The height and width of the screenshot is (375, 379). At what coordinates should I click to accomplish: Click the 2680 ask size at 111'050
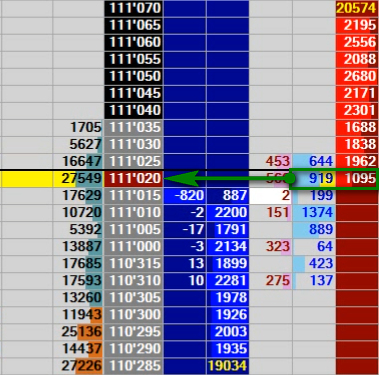coord(357,76)
